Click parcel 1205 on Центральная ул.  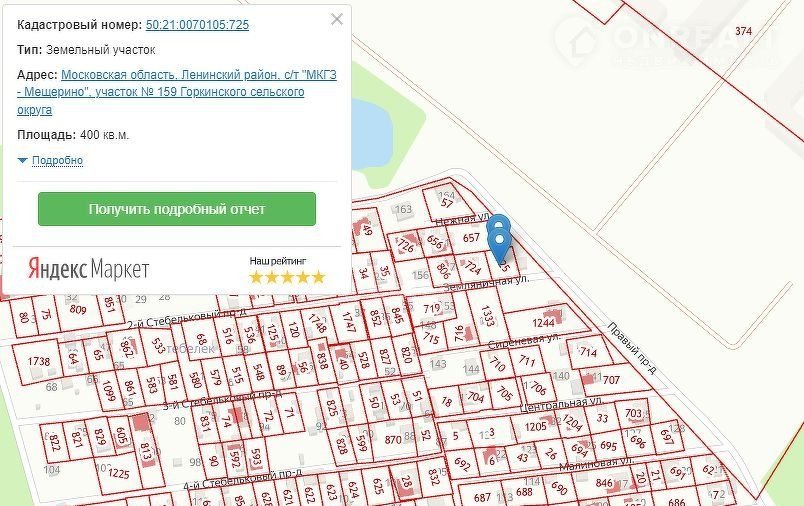[535, 426]
